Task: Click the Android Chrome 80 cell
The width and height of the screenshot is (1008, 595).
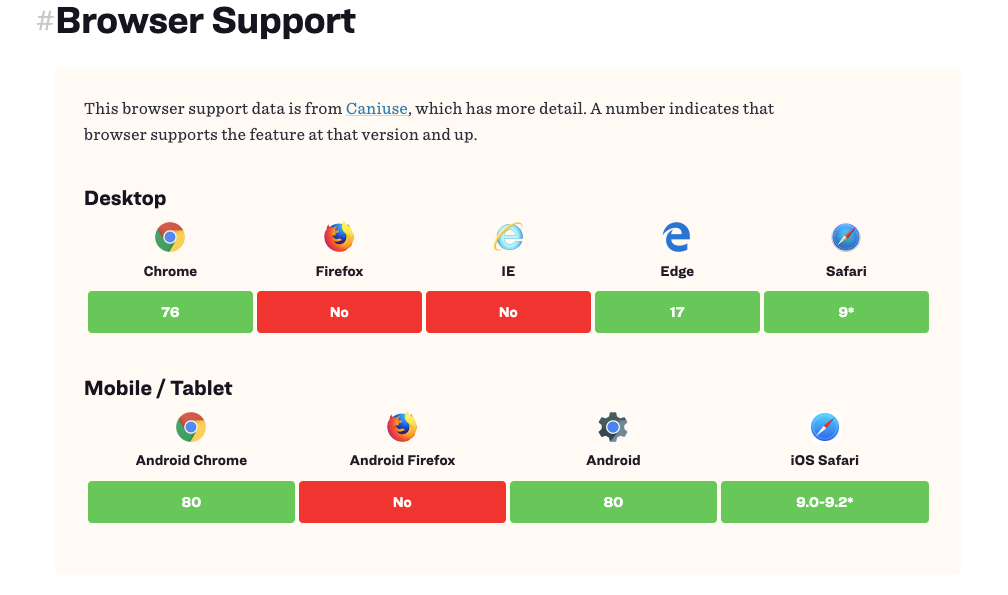Action: pos(191,502)
